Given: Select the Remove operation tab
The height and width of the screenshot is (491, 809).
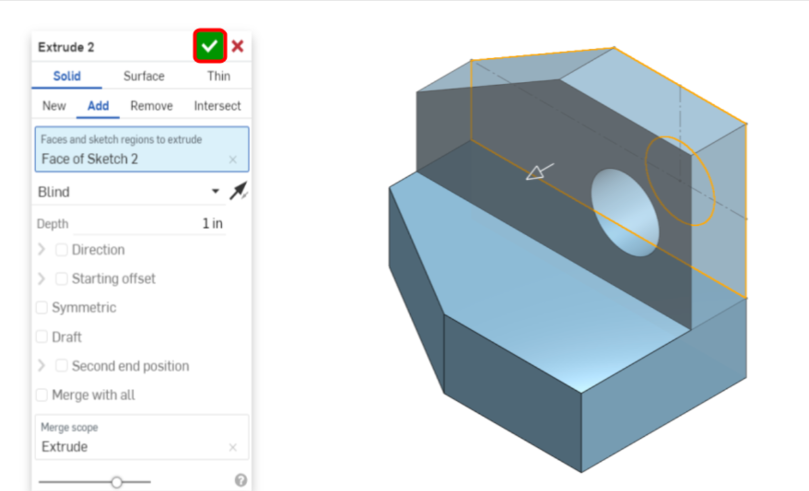Looking at the screenshot, I should click(x=151, y=106).
